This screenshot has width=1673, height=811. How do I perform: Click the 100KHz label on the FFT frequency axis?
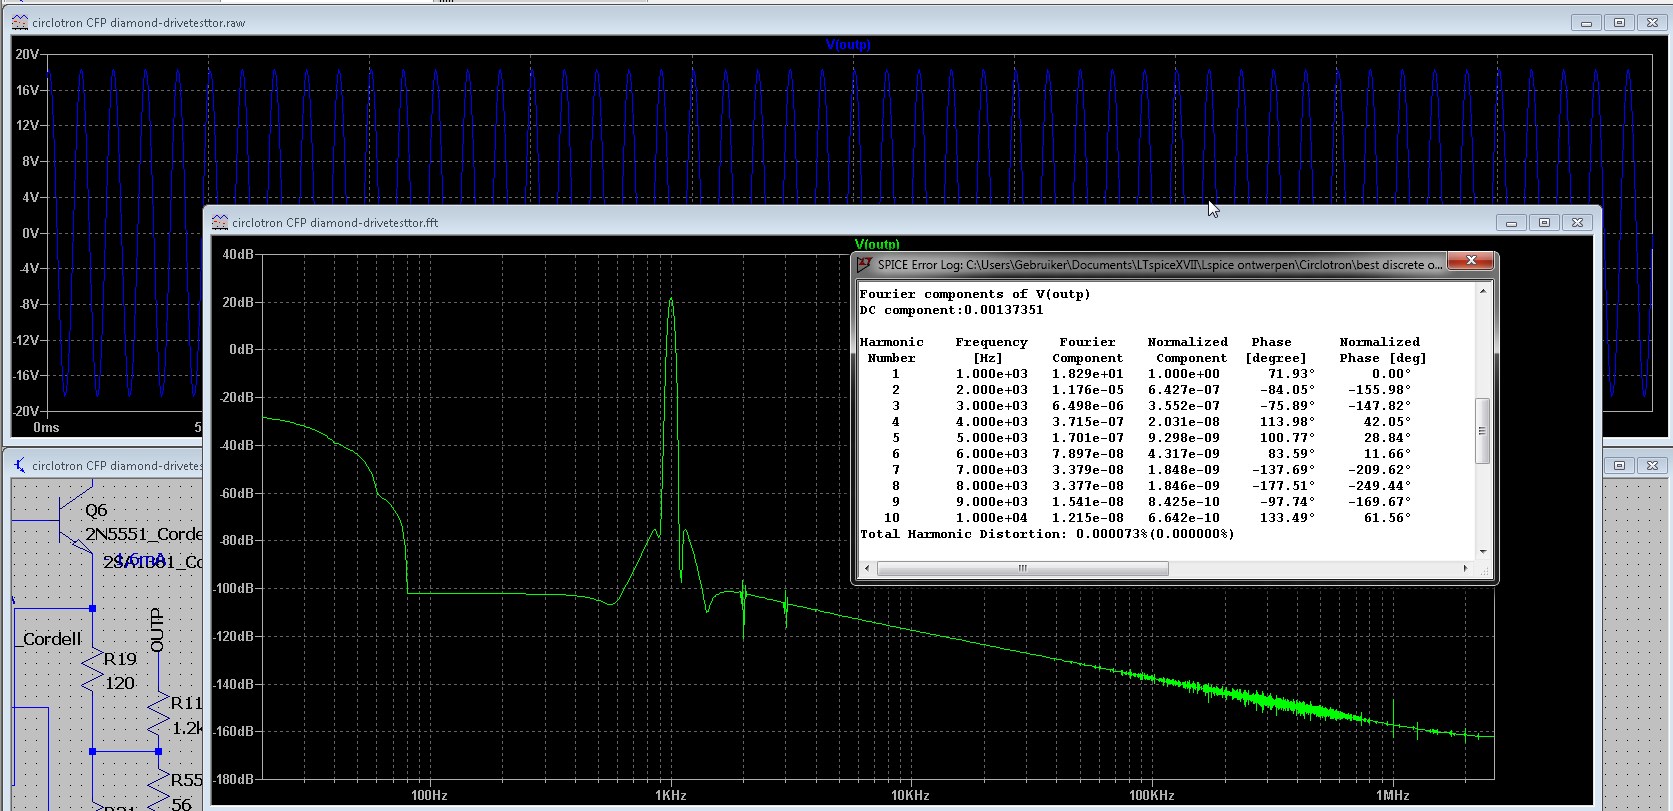[1151, 795]
